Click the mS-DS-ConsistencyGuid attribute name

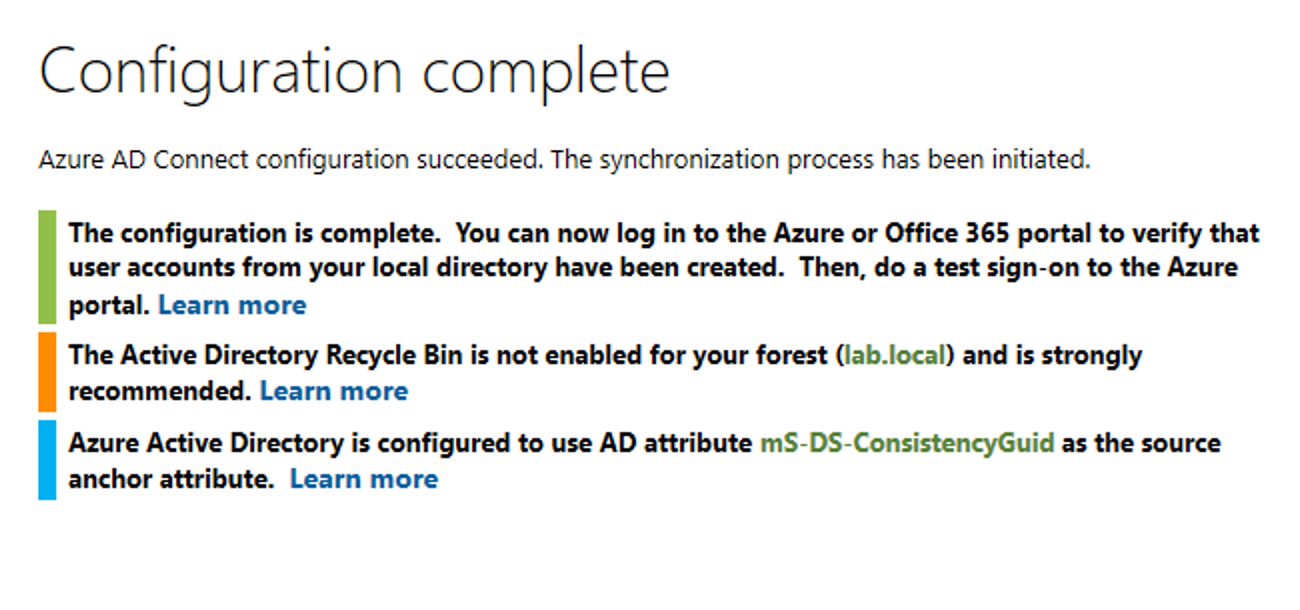click(907, 443)
